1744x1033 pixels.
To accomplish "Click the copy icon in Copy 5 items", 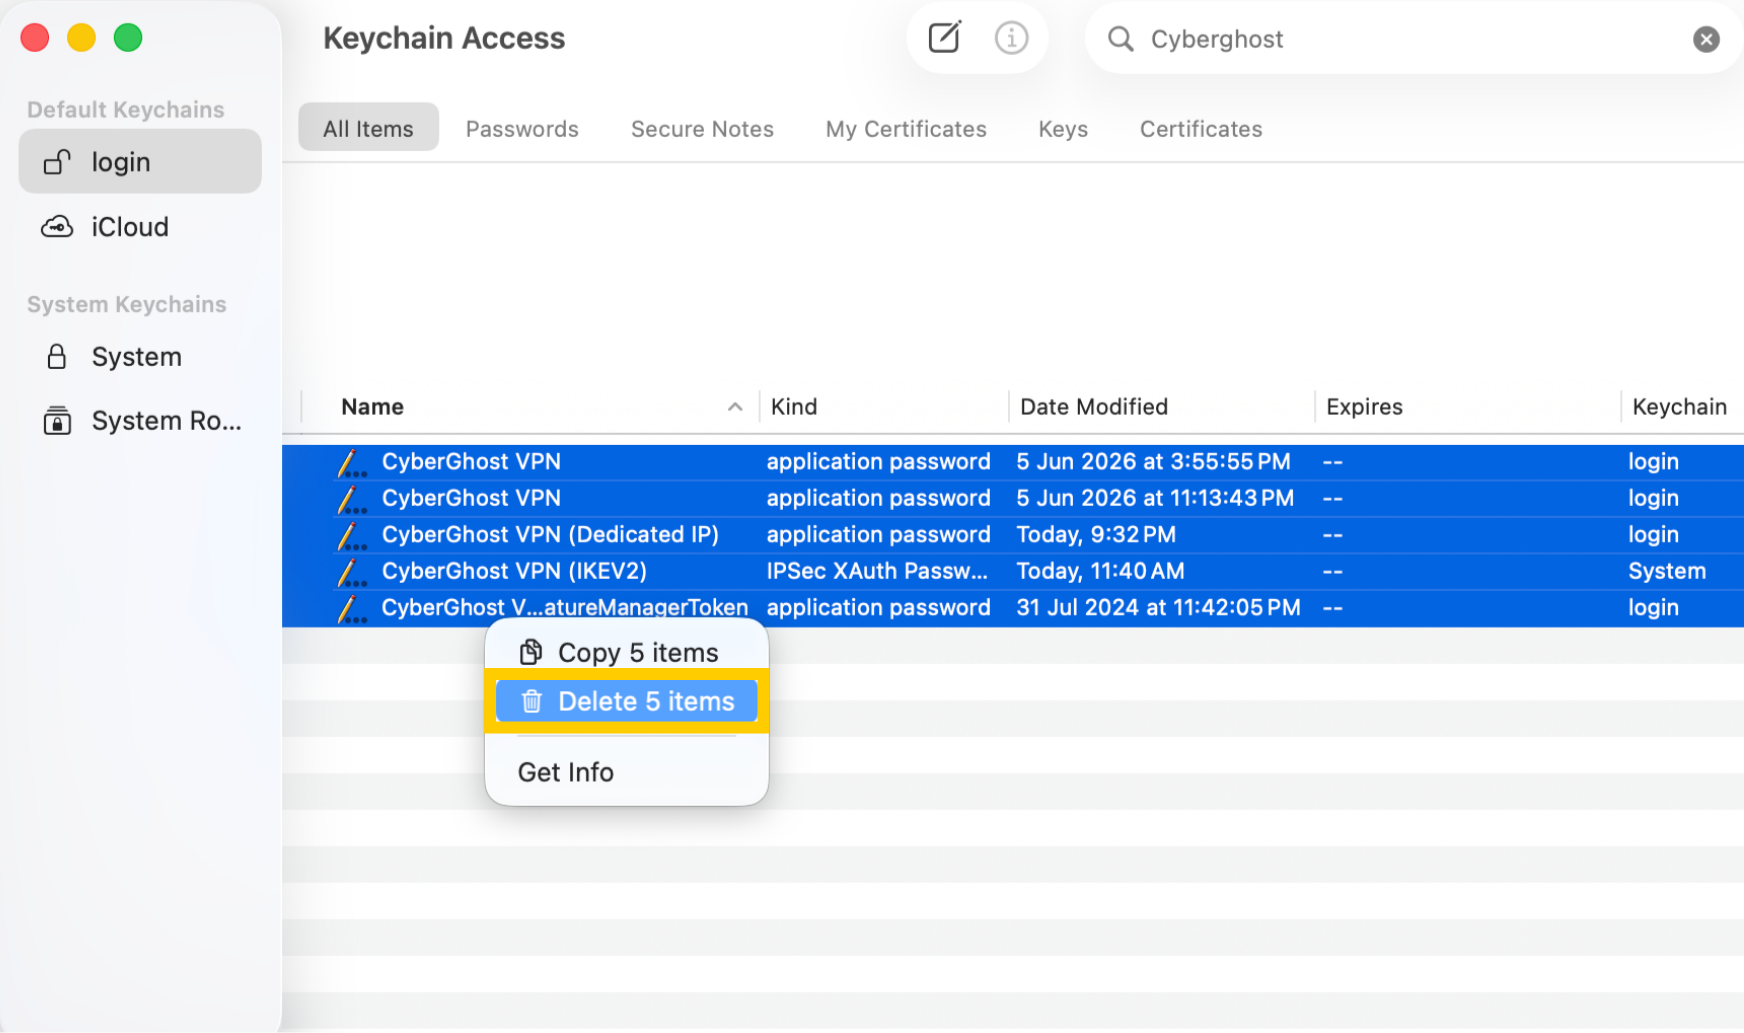I will click(x=531, y=652).
